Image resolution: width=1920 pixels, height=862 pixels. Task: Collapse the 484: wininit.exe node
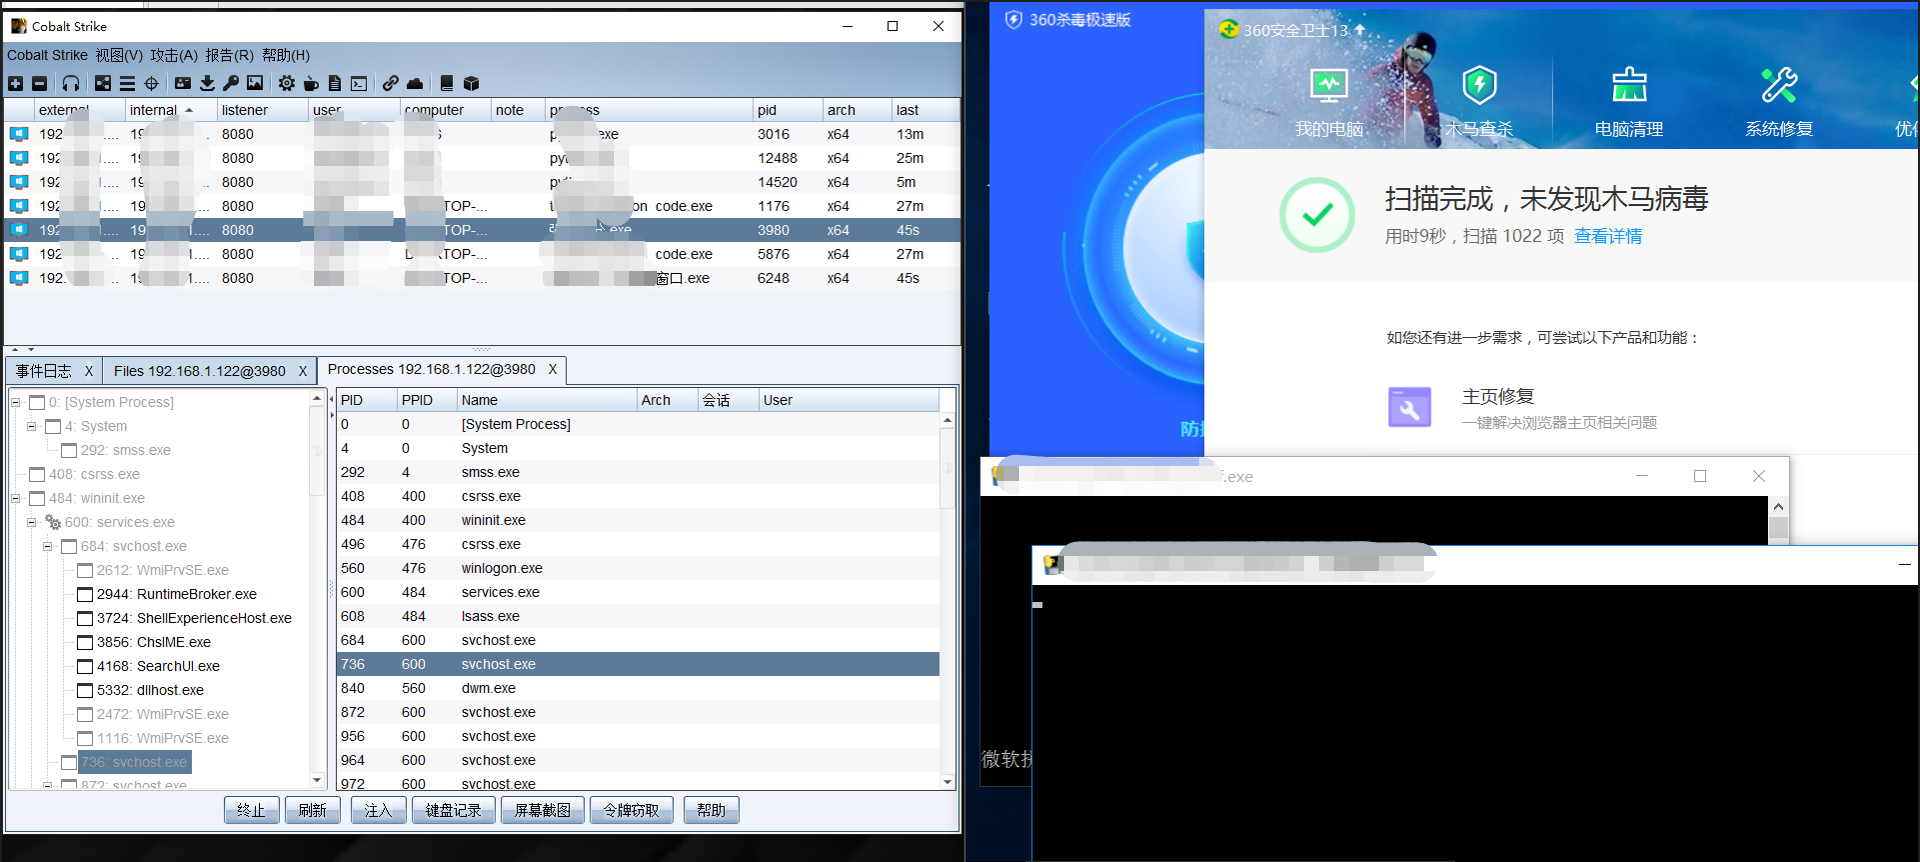point(15,498)
